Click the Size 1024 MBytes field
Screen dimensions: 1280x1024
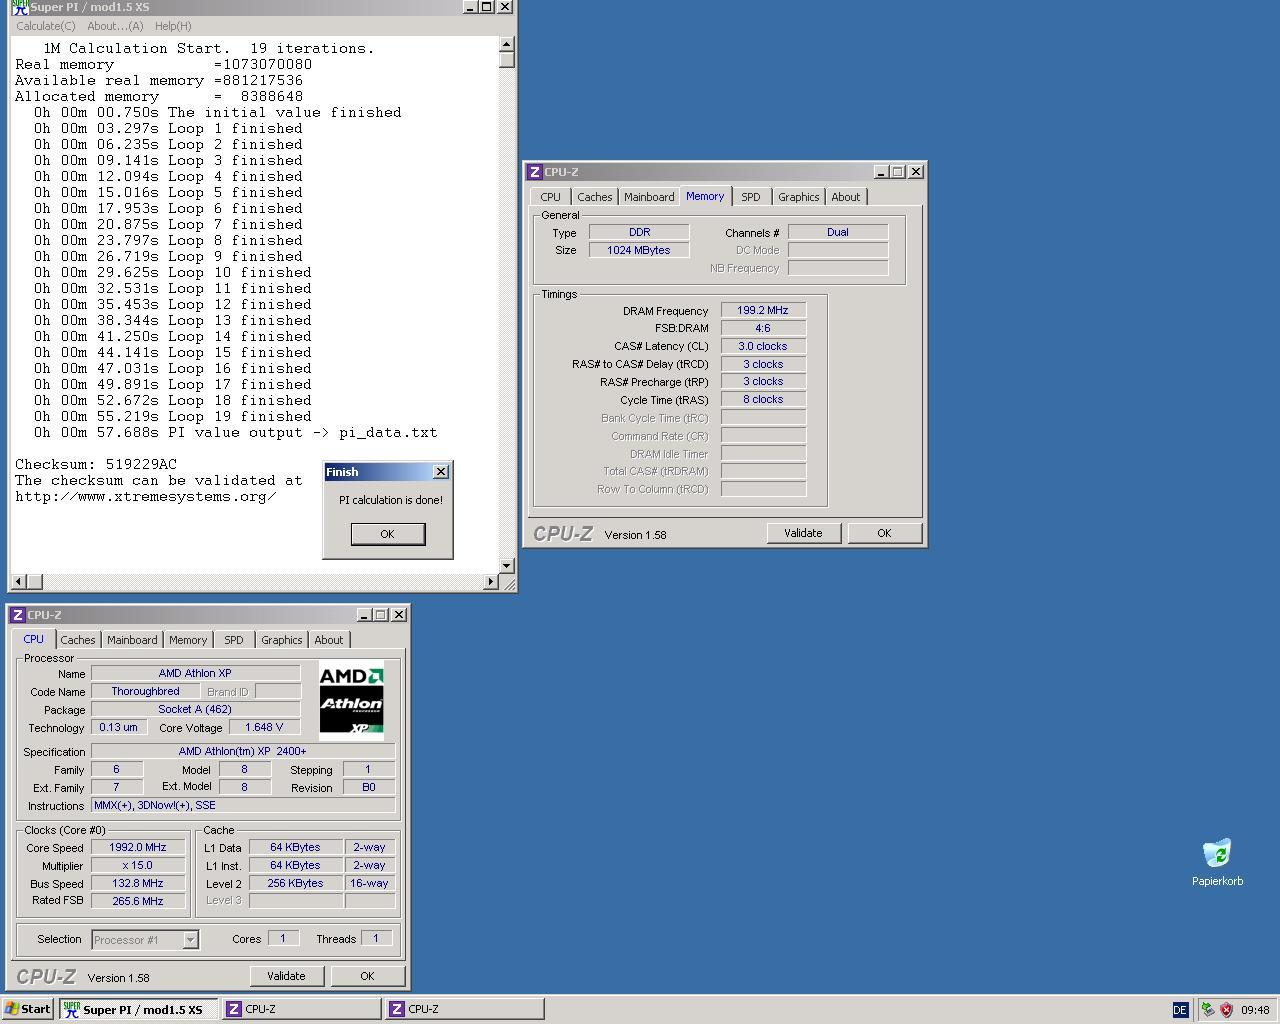click(639, 250)
